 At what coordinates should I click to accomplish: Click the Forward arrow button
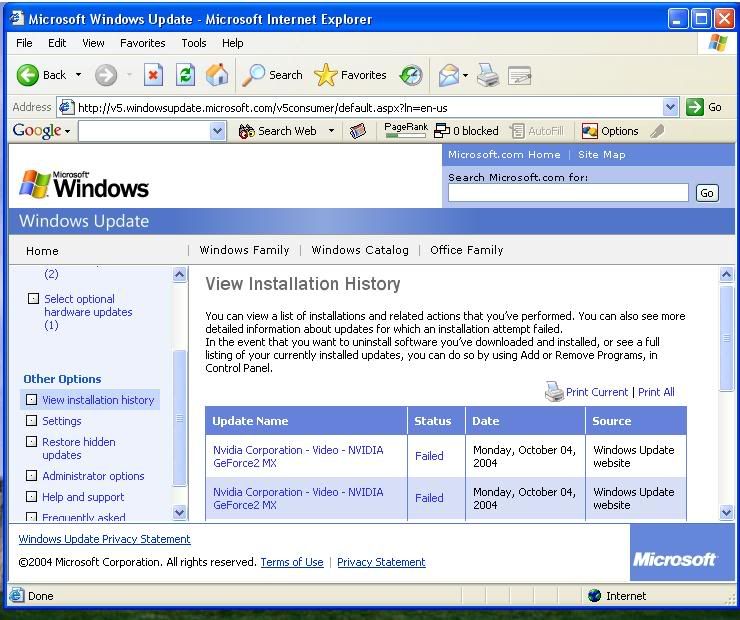tap(106, 75)
